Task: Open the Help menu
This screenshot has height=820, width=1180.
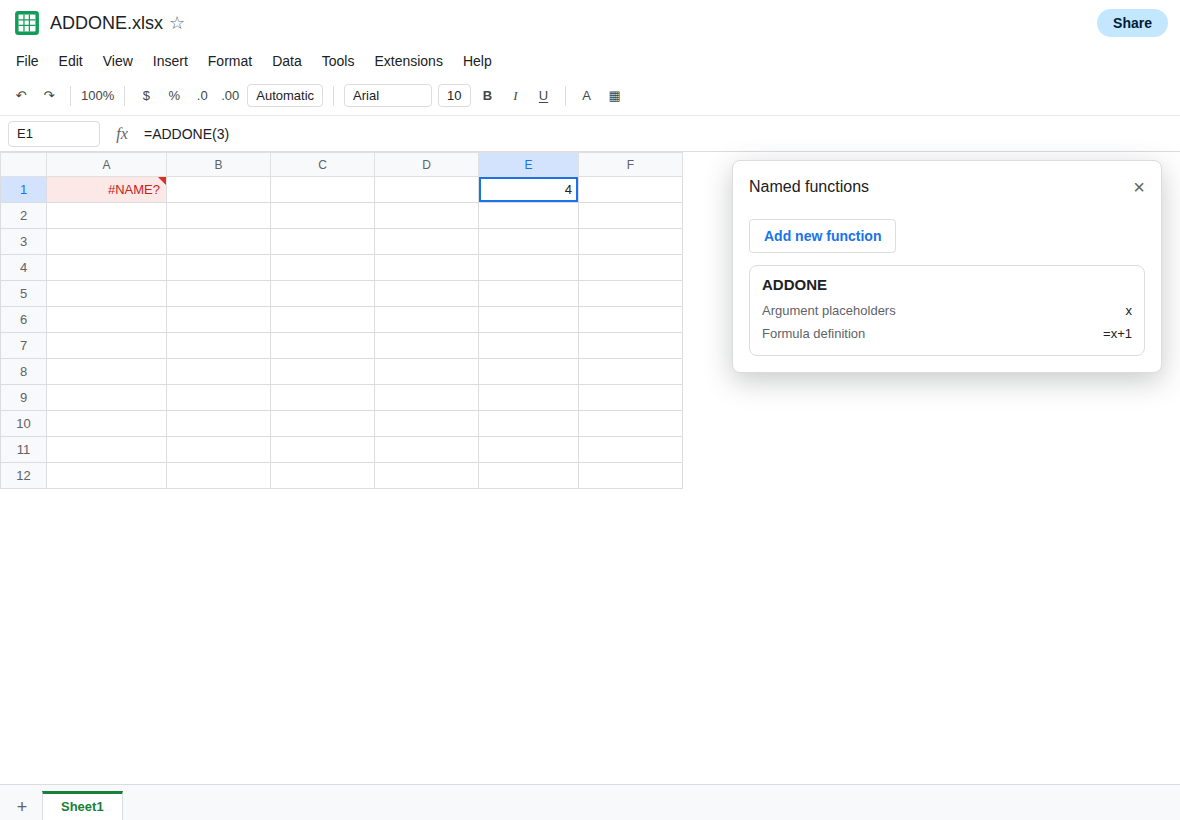Action: pyautogui.click(x=477, y=61)
